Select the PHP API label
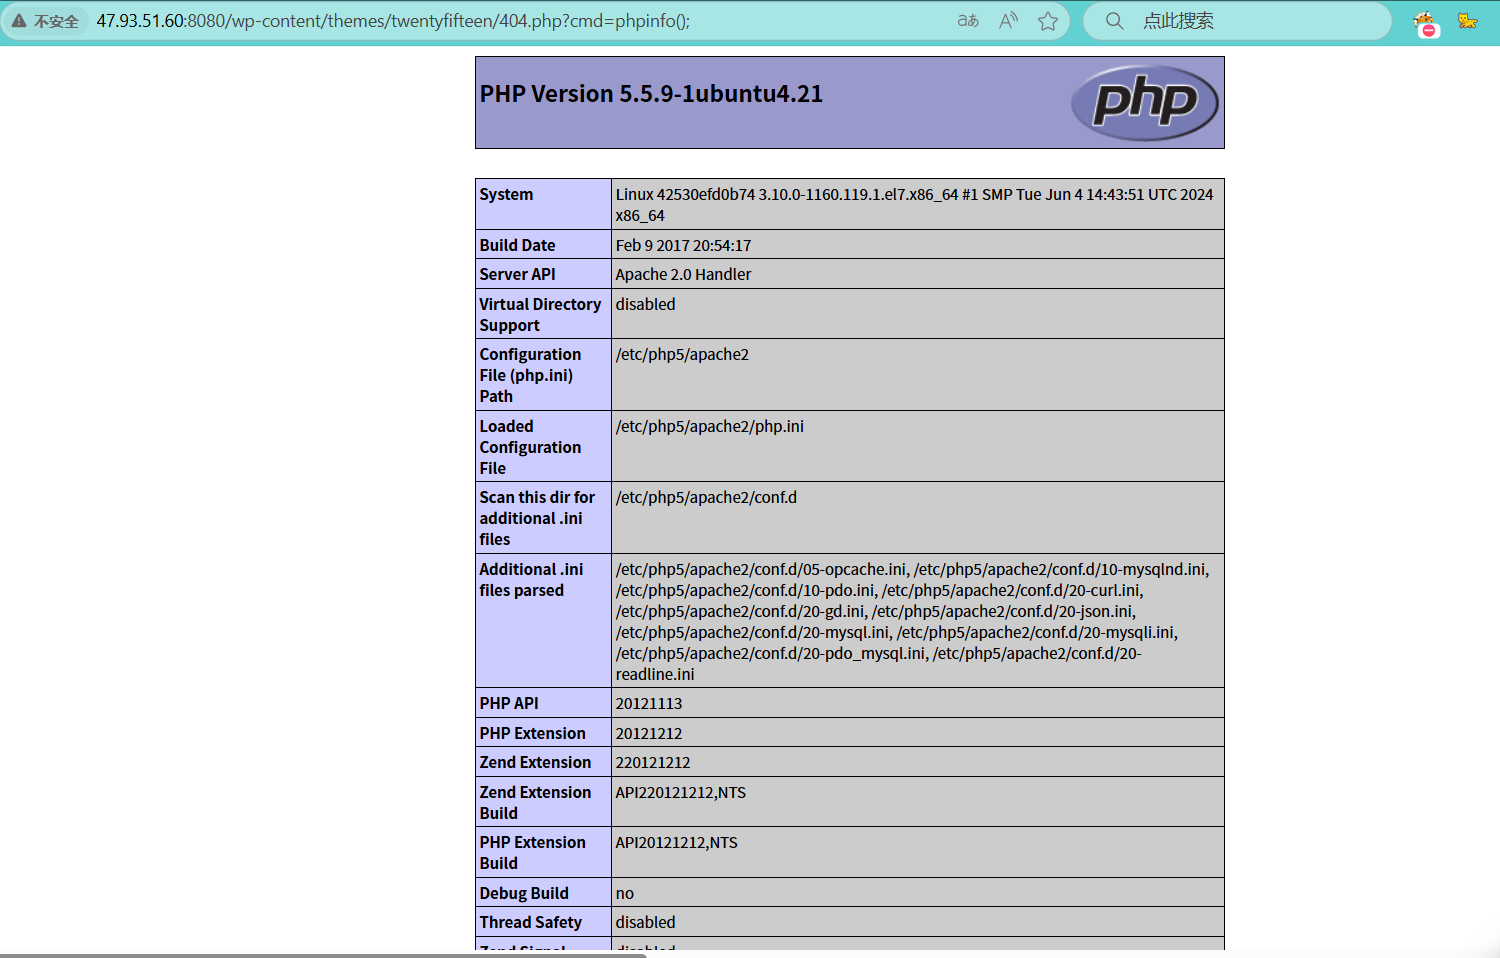This screenshot has width=1500, height=958. tap(509, 703)
